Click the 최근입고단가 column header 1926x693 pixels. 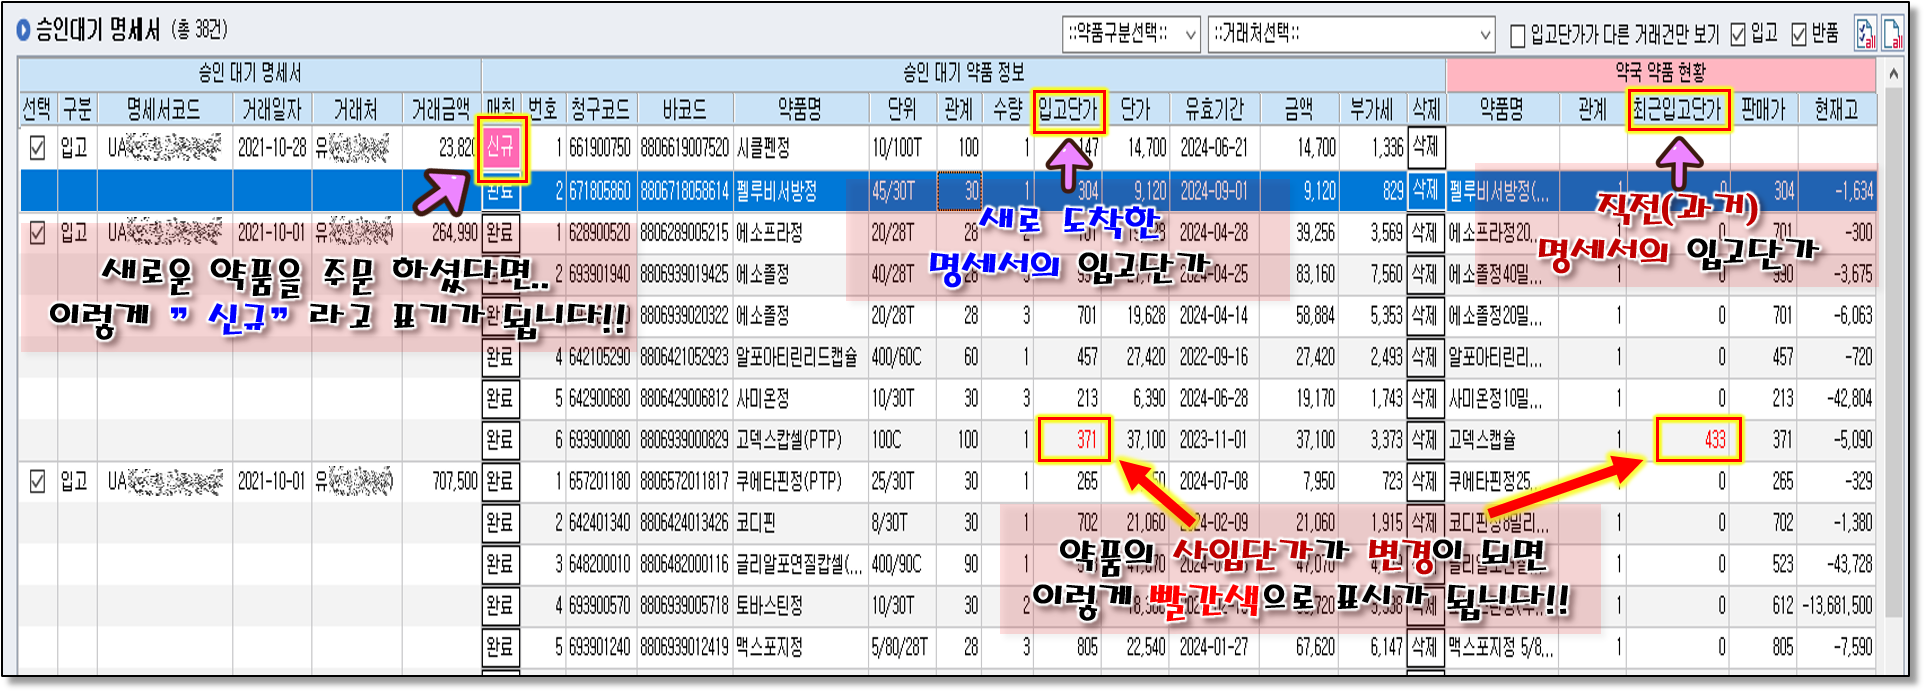[x=1677, y=109]
